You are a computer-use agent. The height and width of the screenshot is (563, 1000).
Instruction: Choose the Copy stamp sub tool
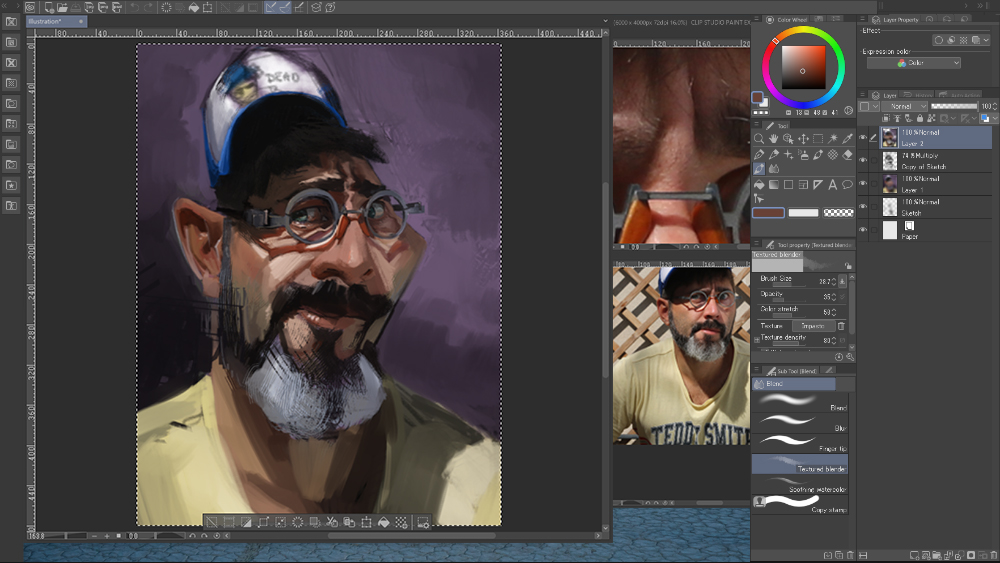coord(800,503)
